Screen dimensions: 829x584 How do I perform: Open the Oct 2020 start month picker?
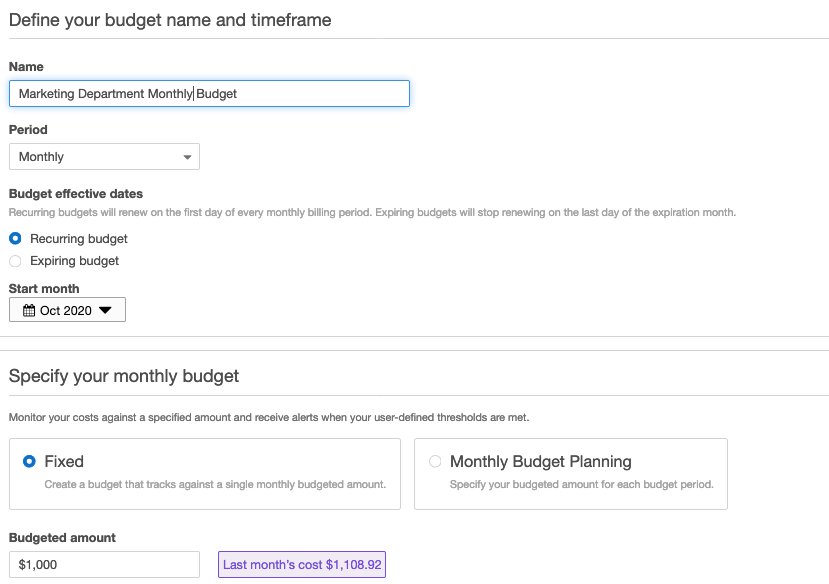coord(67,311)
